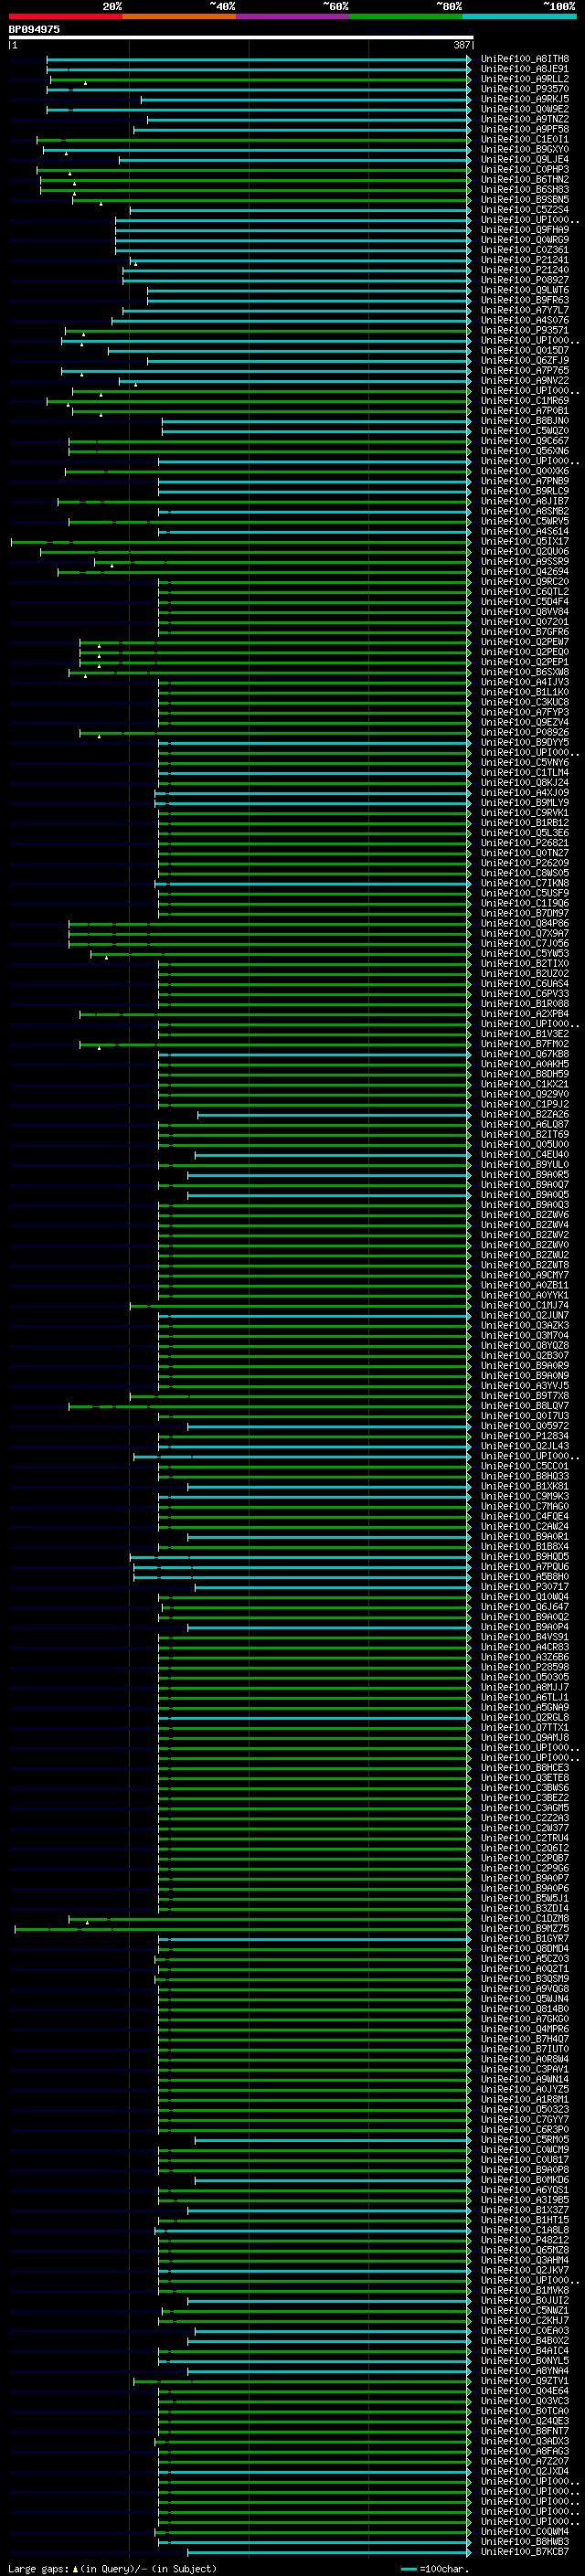
Task: Click hit UniRef100_Q6ZFJ9
Action: [524, 360]
